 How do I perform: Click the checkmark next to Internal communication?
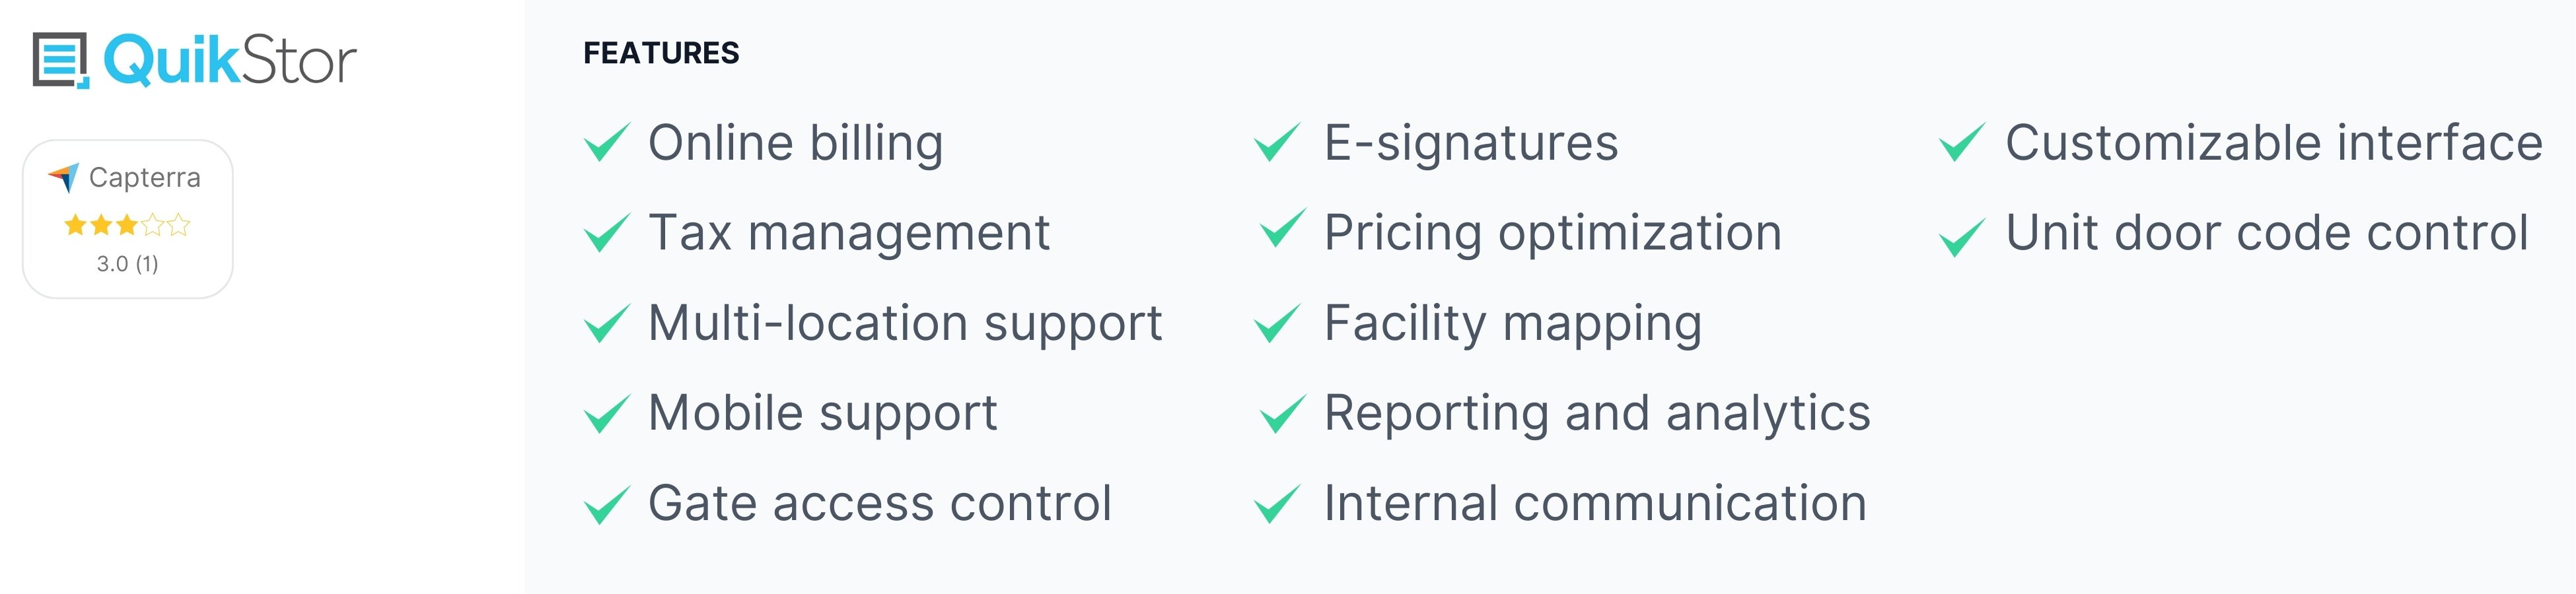click(1278, 504)
